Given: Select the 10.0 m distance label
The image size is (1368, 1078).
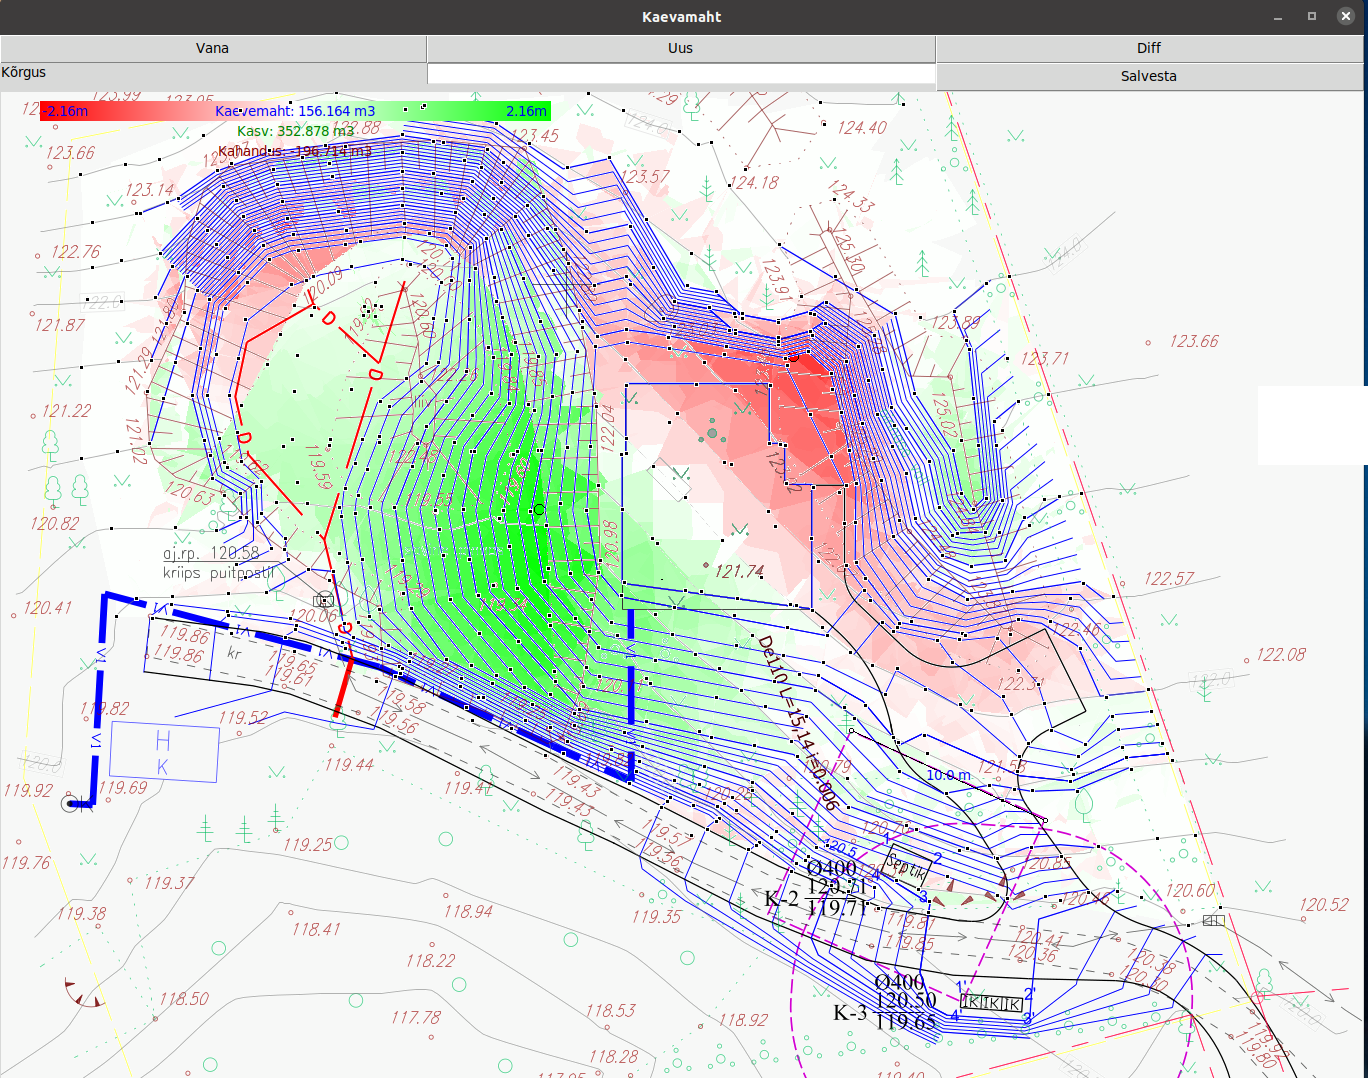Looking at the screenshot, I should (x=947, y=775).
